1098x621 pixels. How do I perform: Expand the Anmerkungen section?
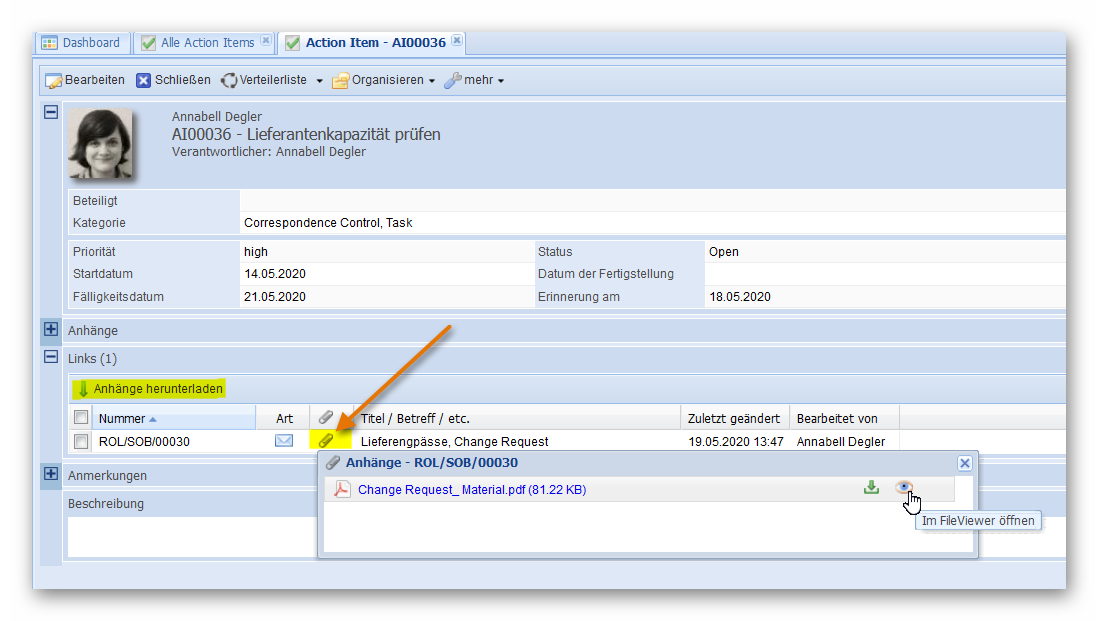50,474
